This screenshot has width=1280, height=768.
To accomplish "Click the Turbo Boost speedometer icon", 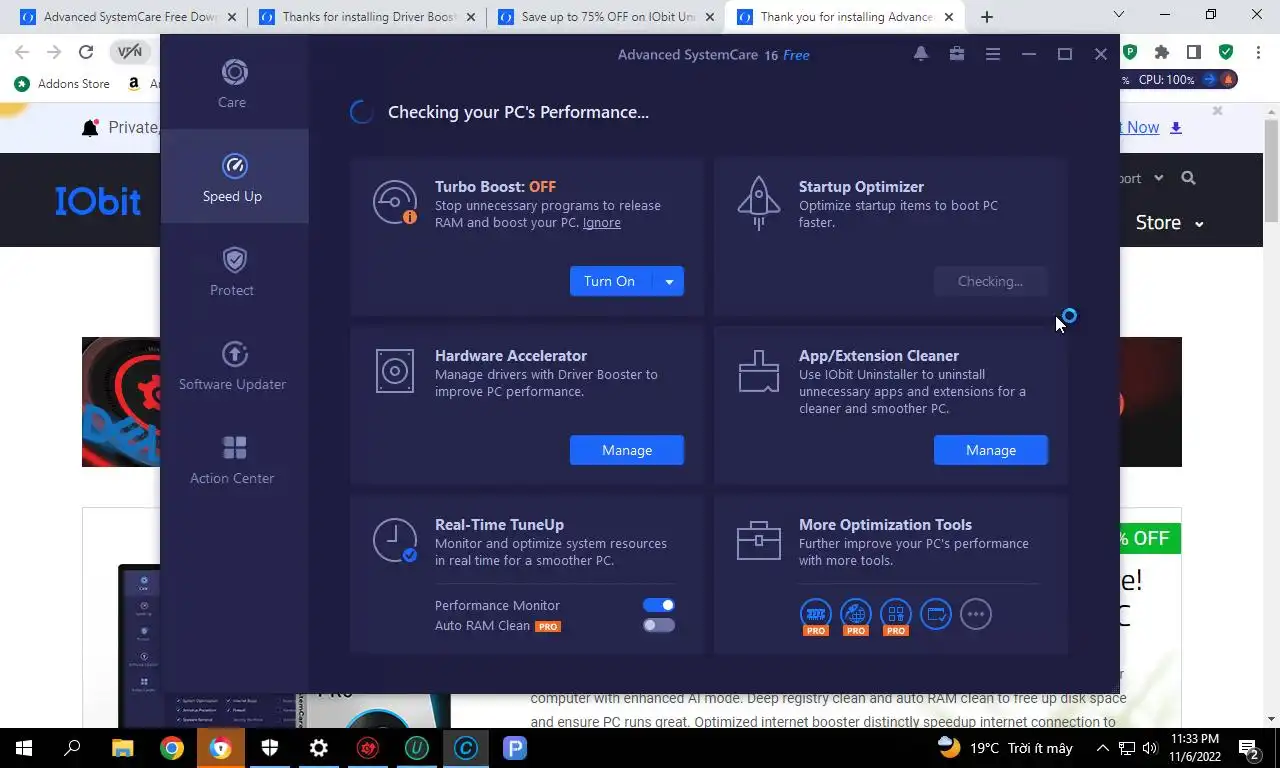I will tap(395, 202).
